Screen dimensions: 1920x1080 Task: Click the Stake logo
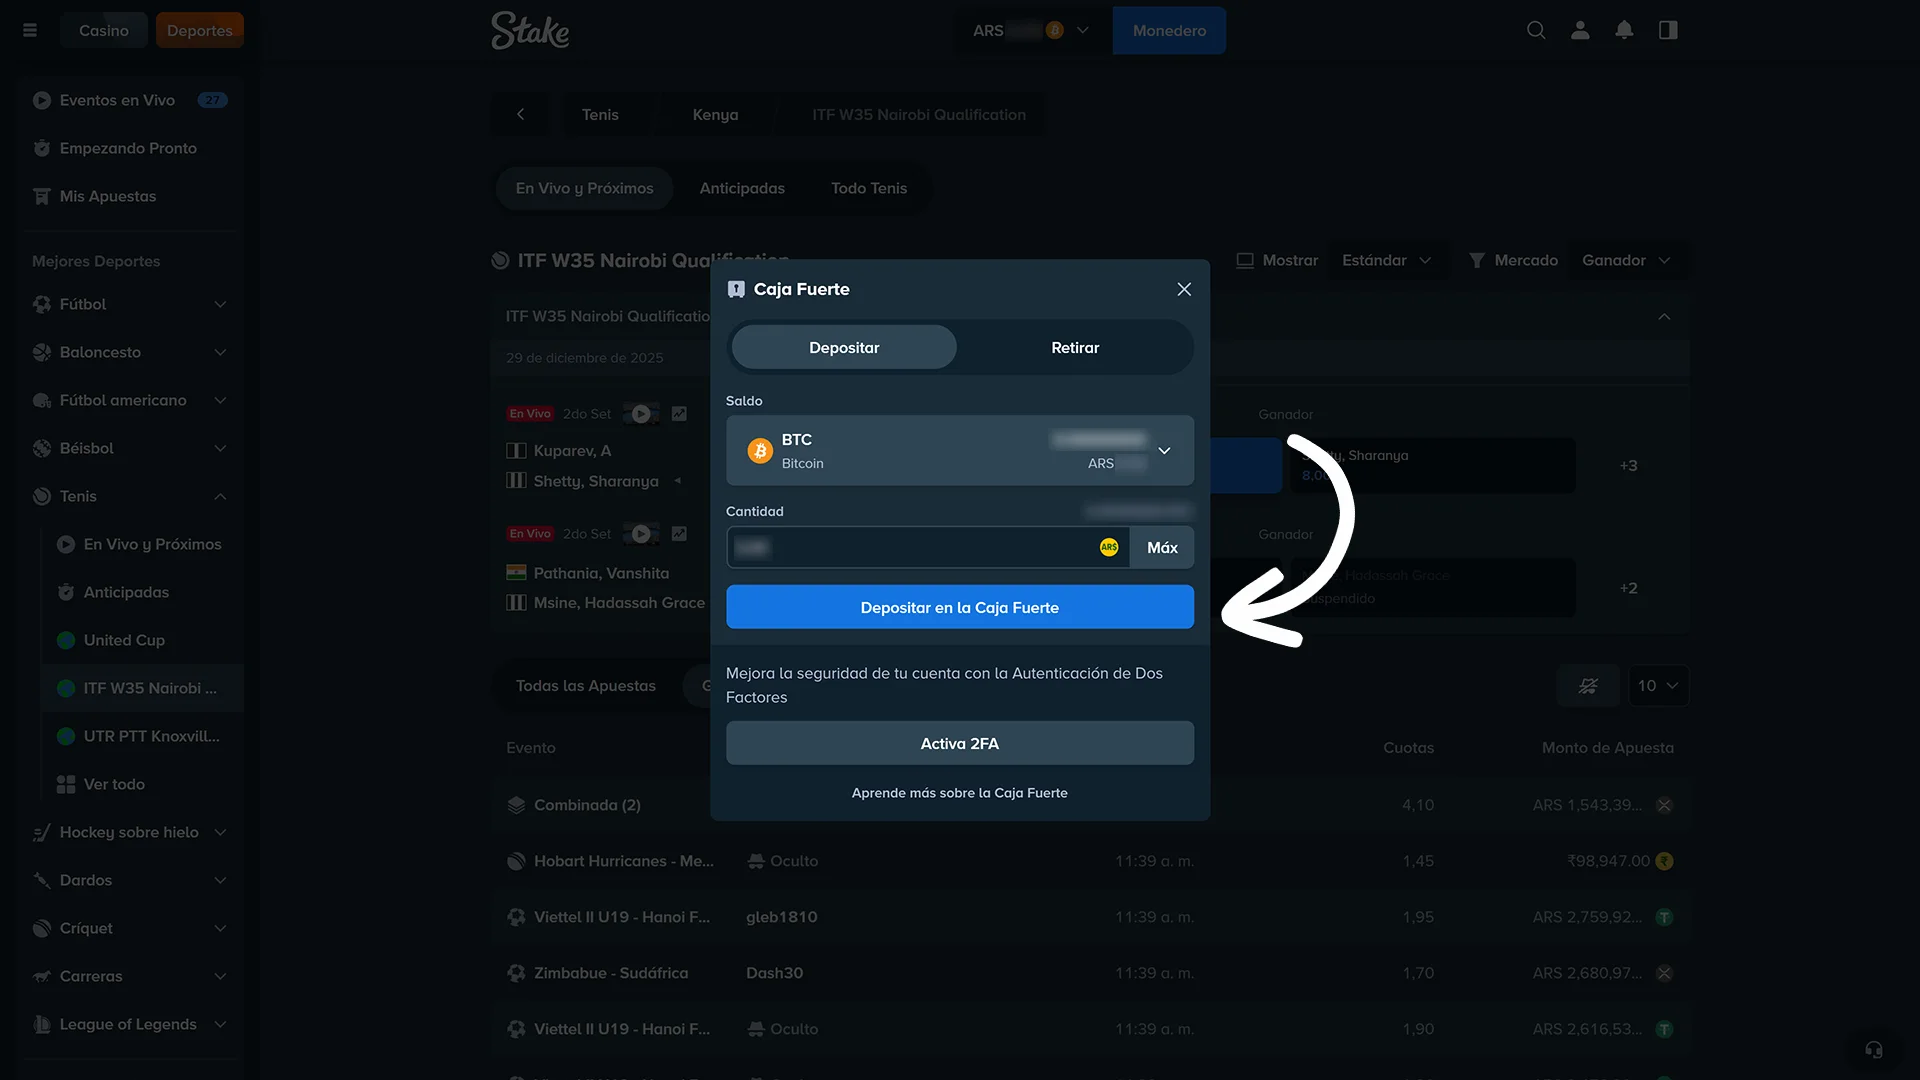point(530,30)
